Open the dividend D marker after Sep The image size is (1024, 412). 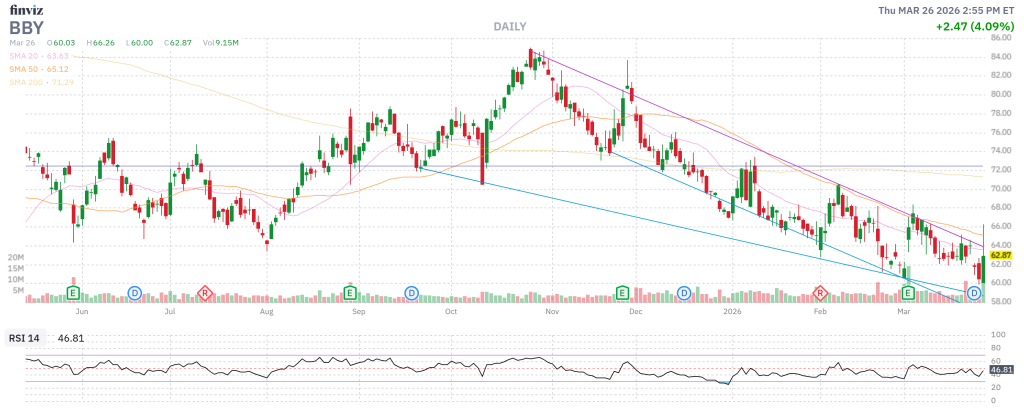[411, 292]
